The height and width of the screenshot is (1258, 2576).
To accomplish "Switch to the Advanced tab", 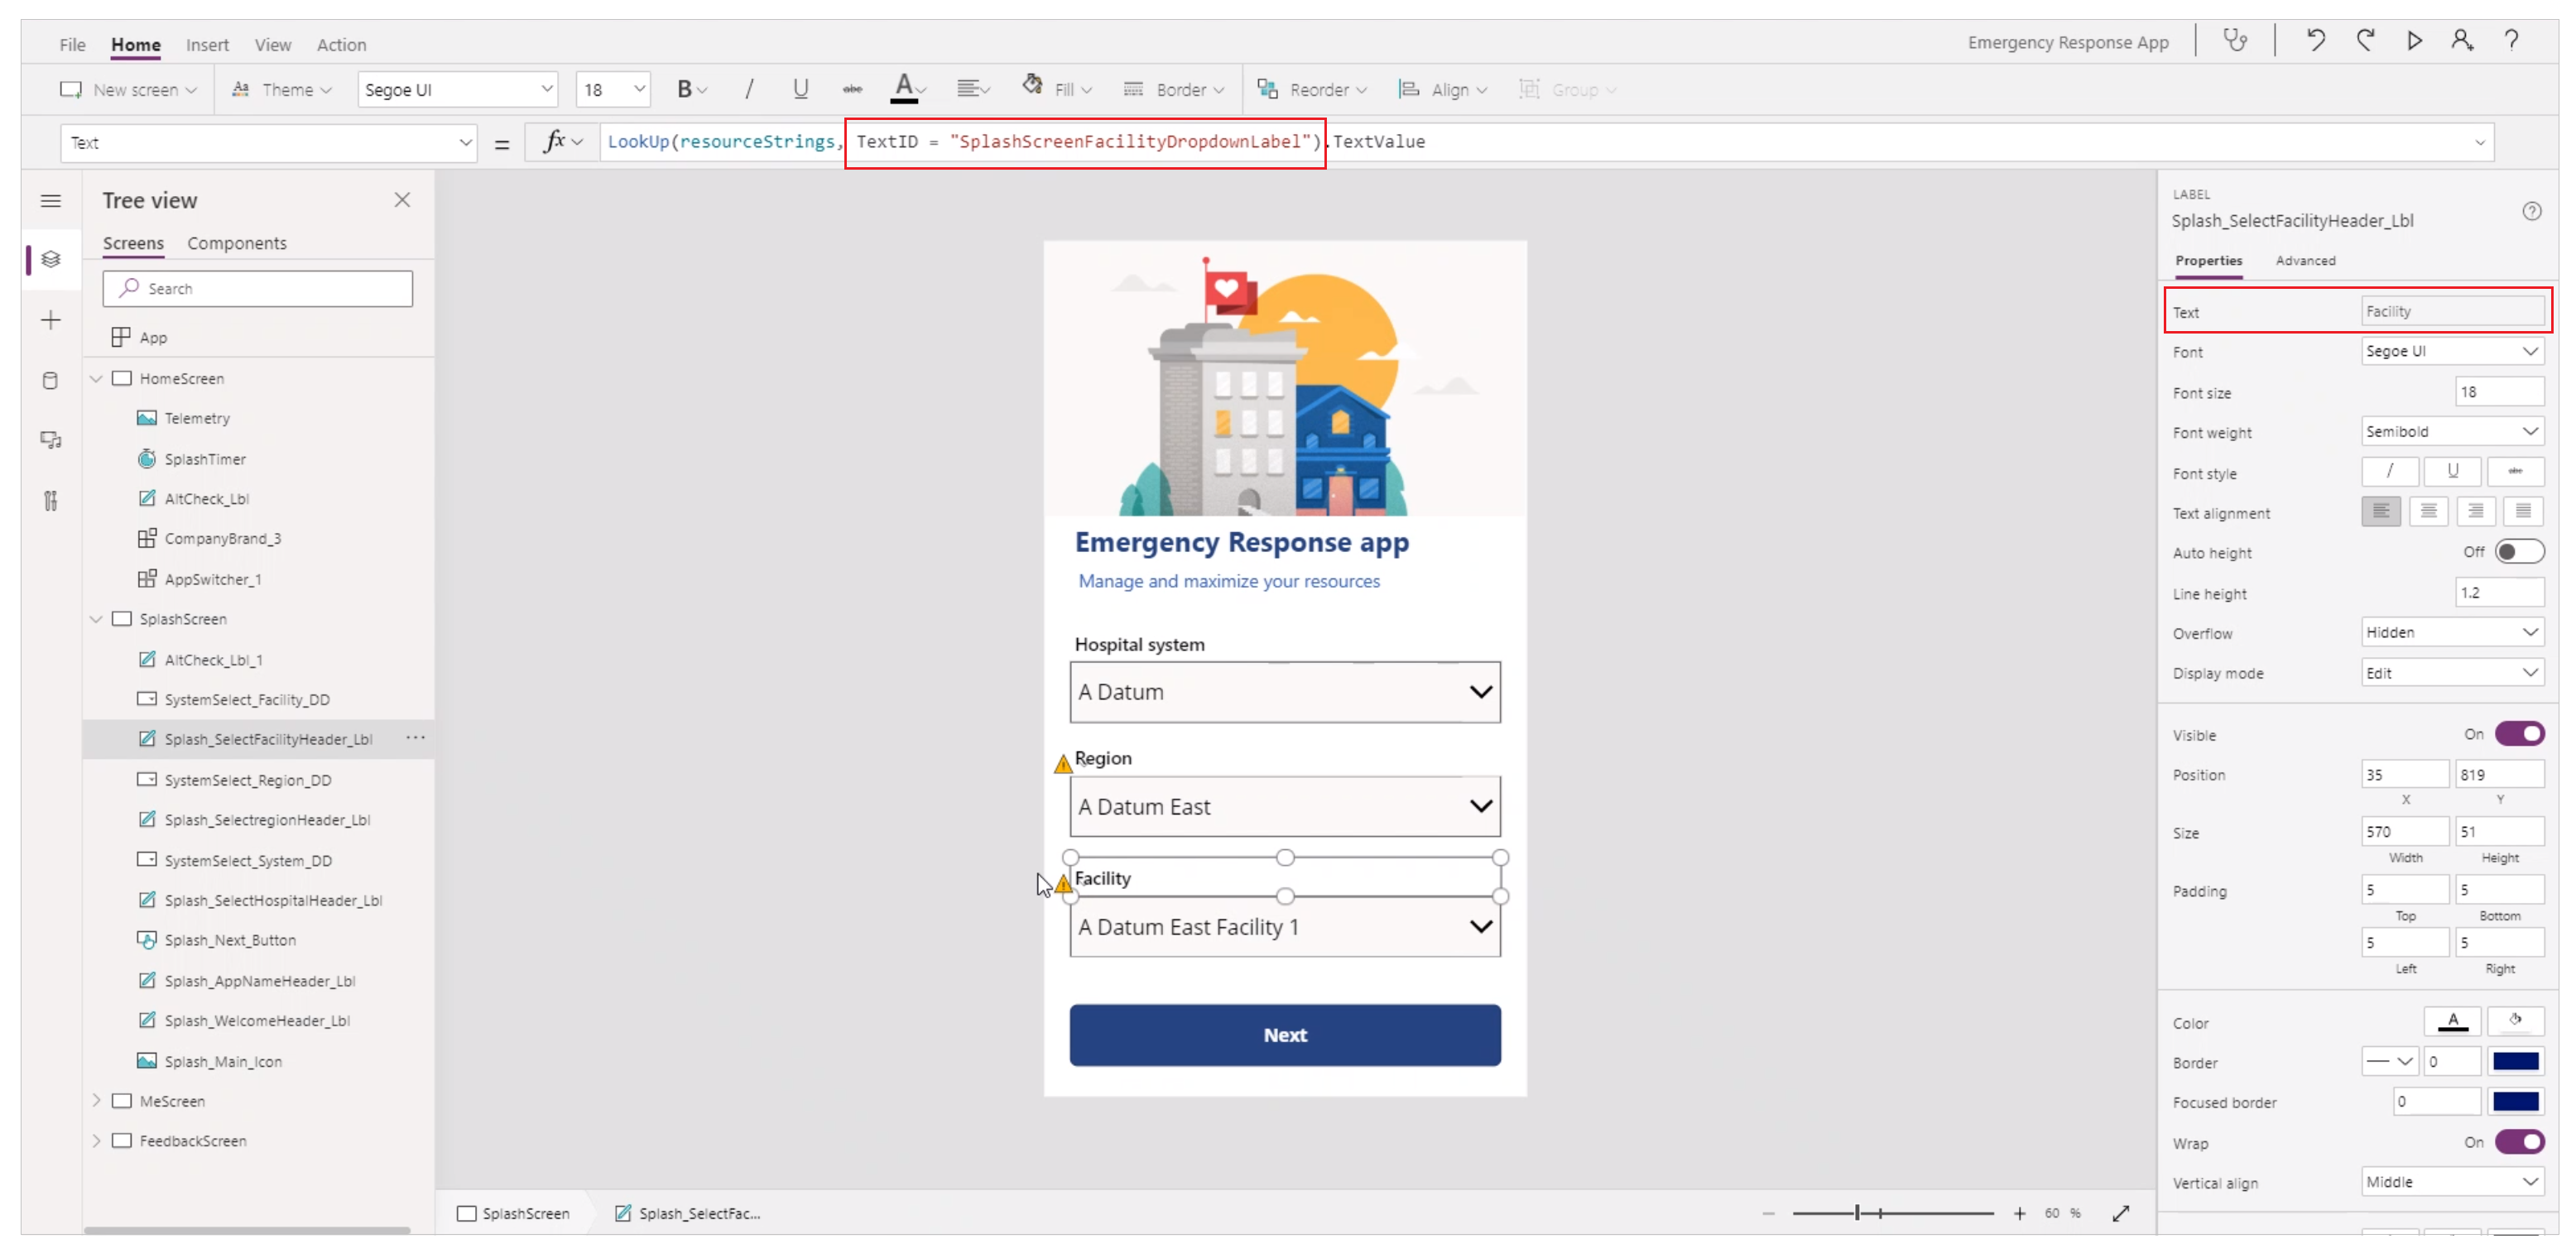I will tap(2307, 260).
